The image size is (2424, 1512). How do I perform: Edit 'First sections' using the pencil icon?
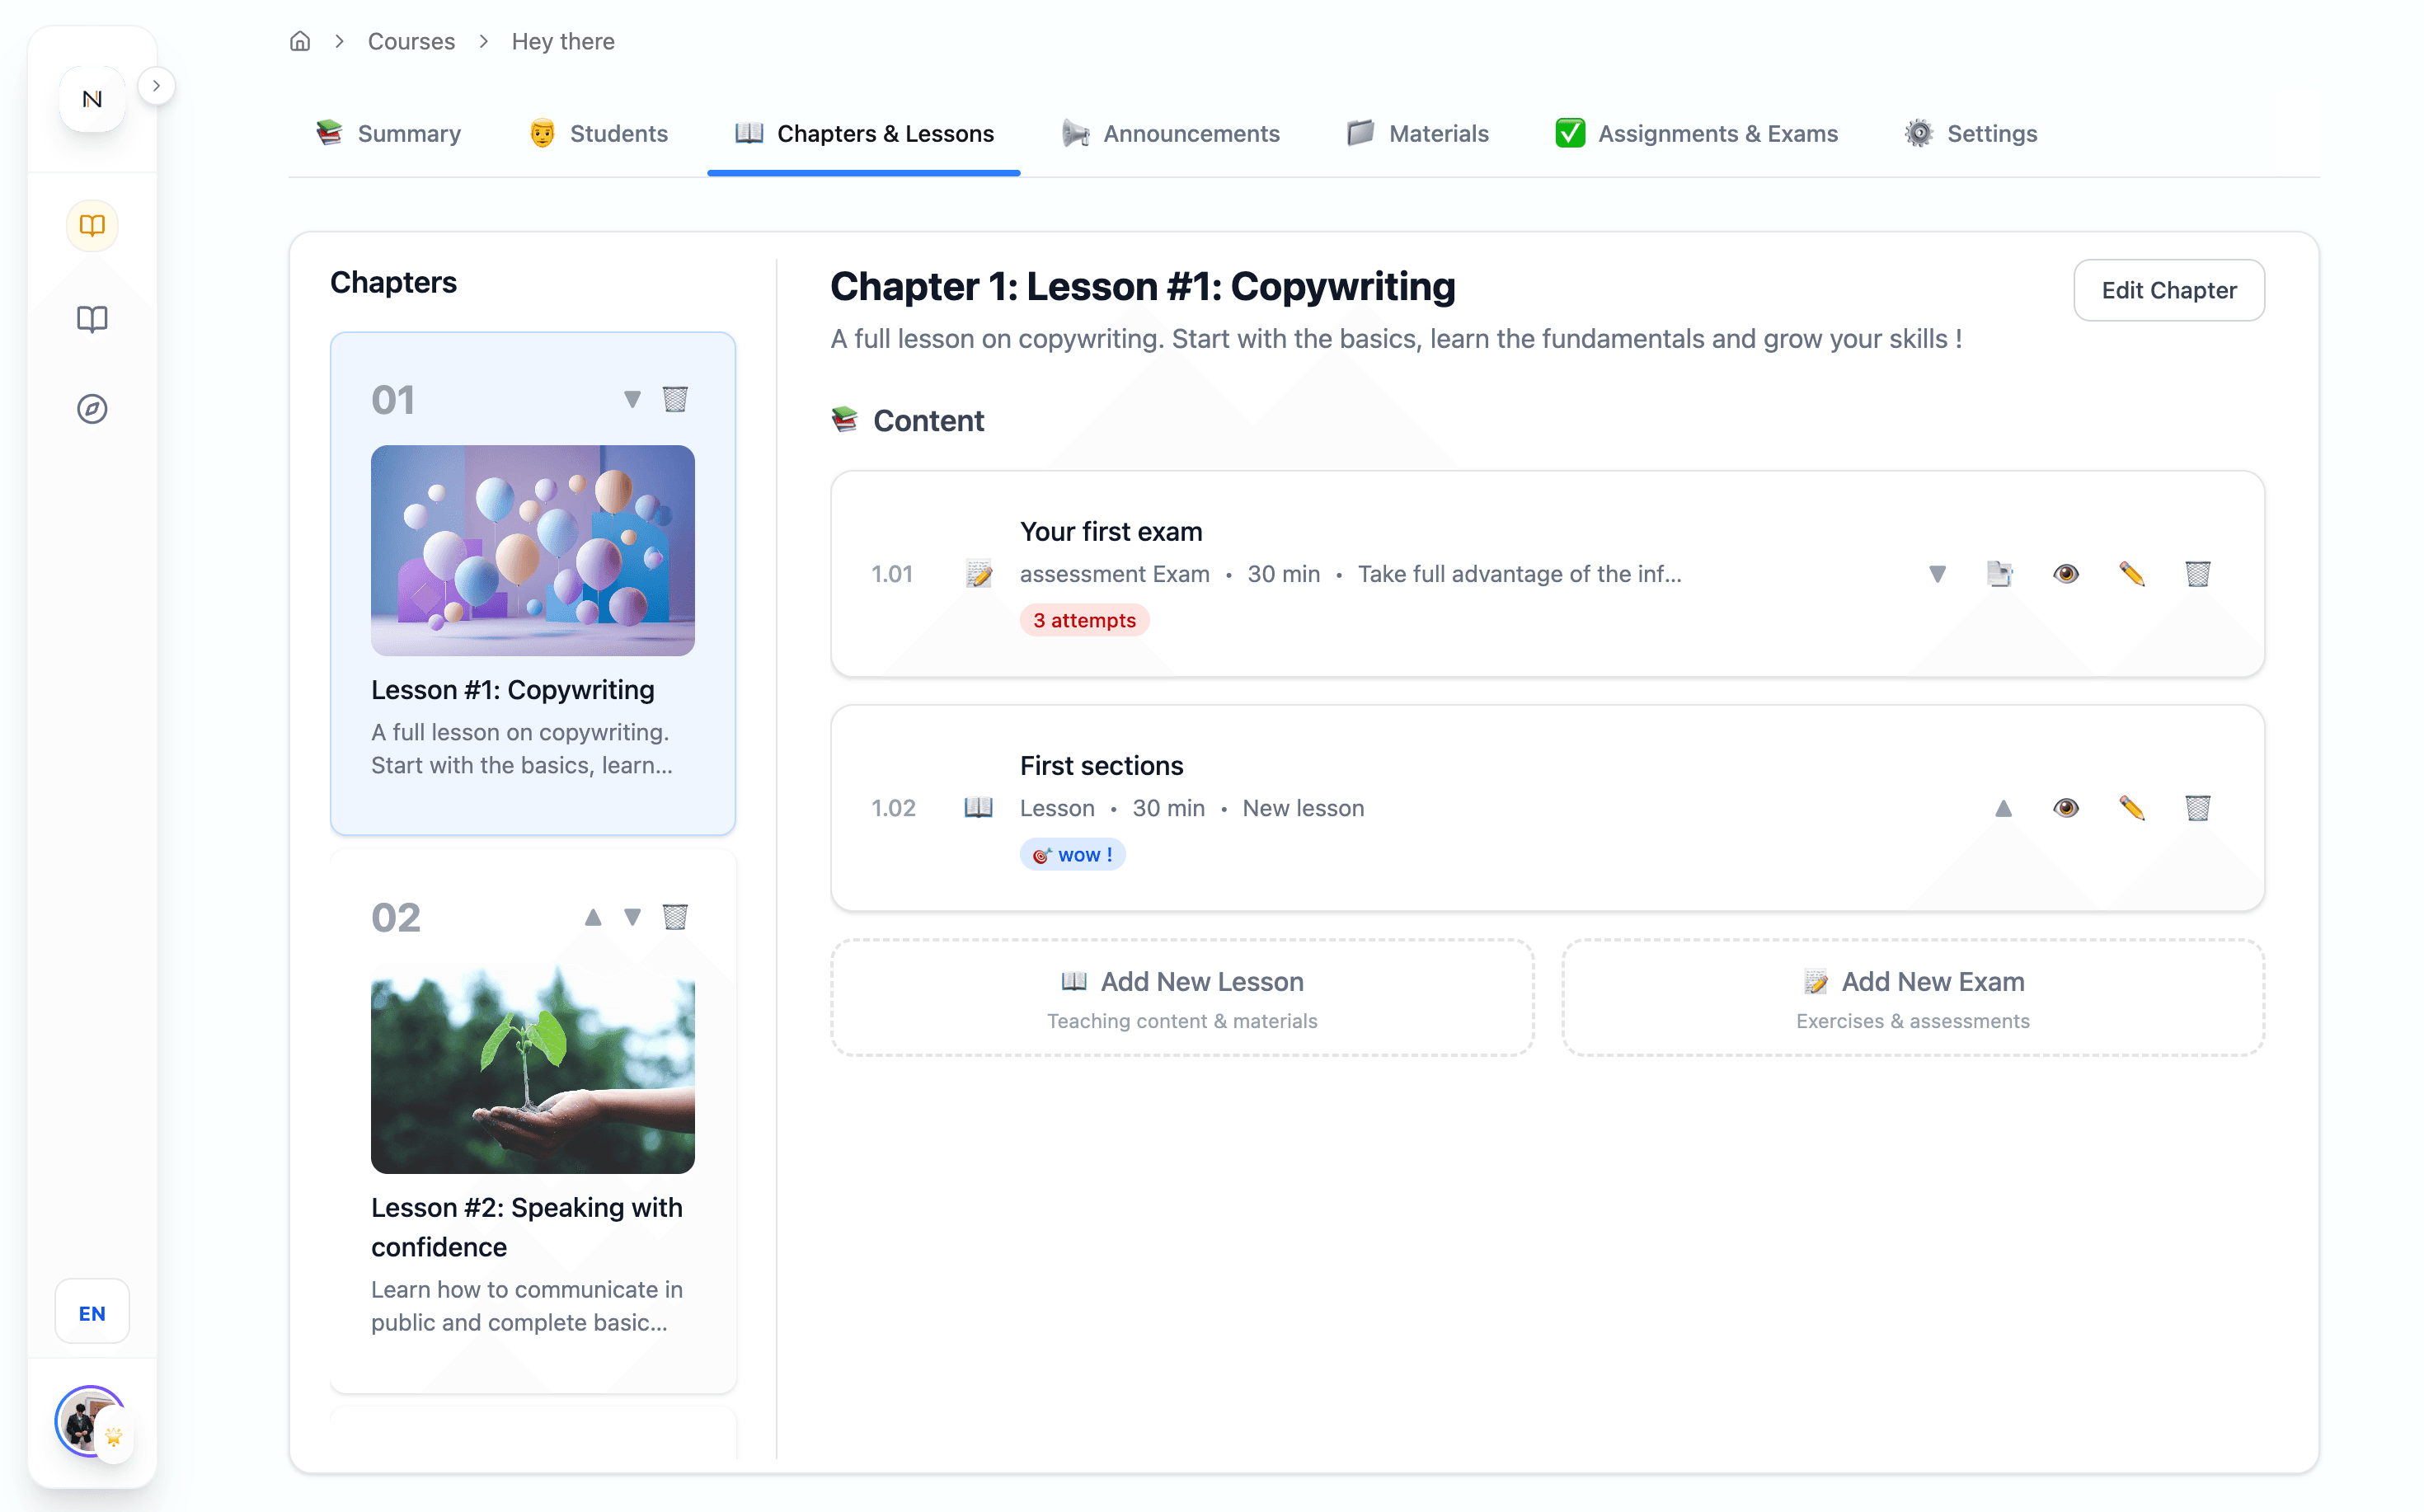tap(2131, 808)
